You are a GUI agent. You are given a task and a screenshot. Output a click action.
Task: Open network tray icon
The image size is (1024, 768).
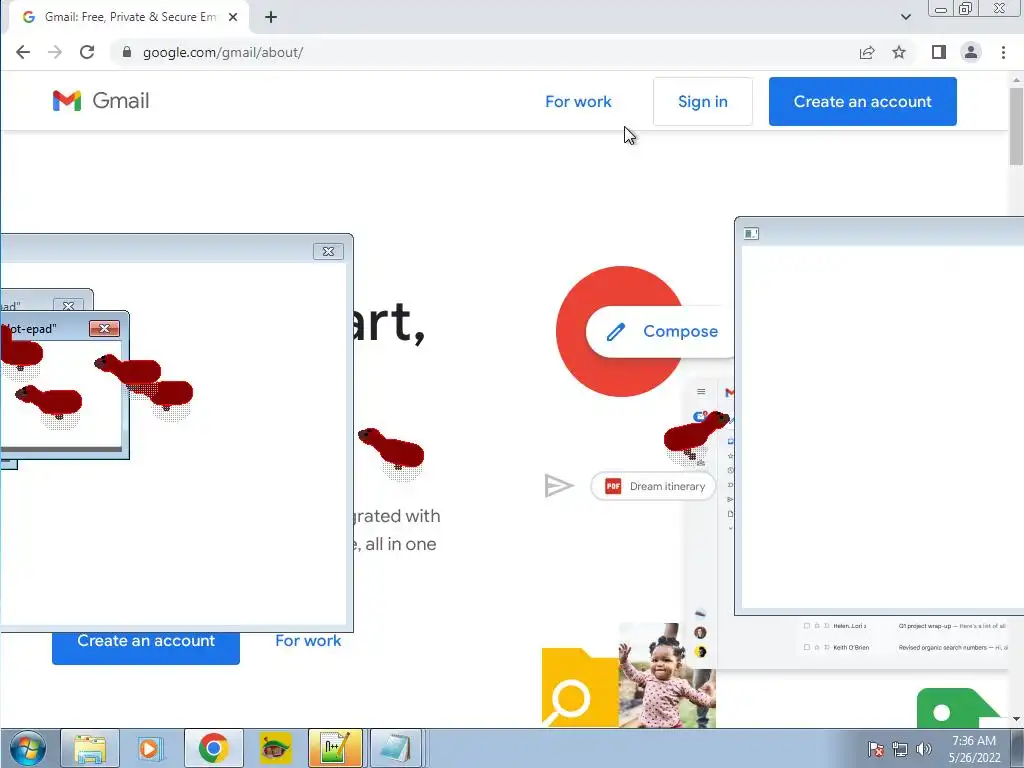pyautogui.click(x=900, y=749)
